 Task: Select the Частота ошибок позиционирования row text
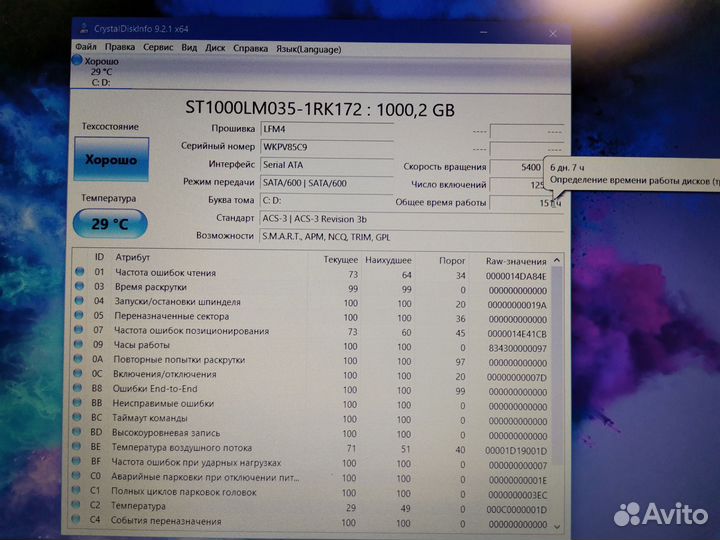191,331
